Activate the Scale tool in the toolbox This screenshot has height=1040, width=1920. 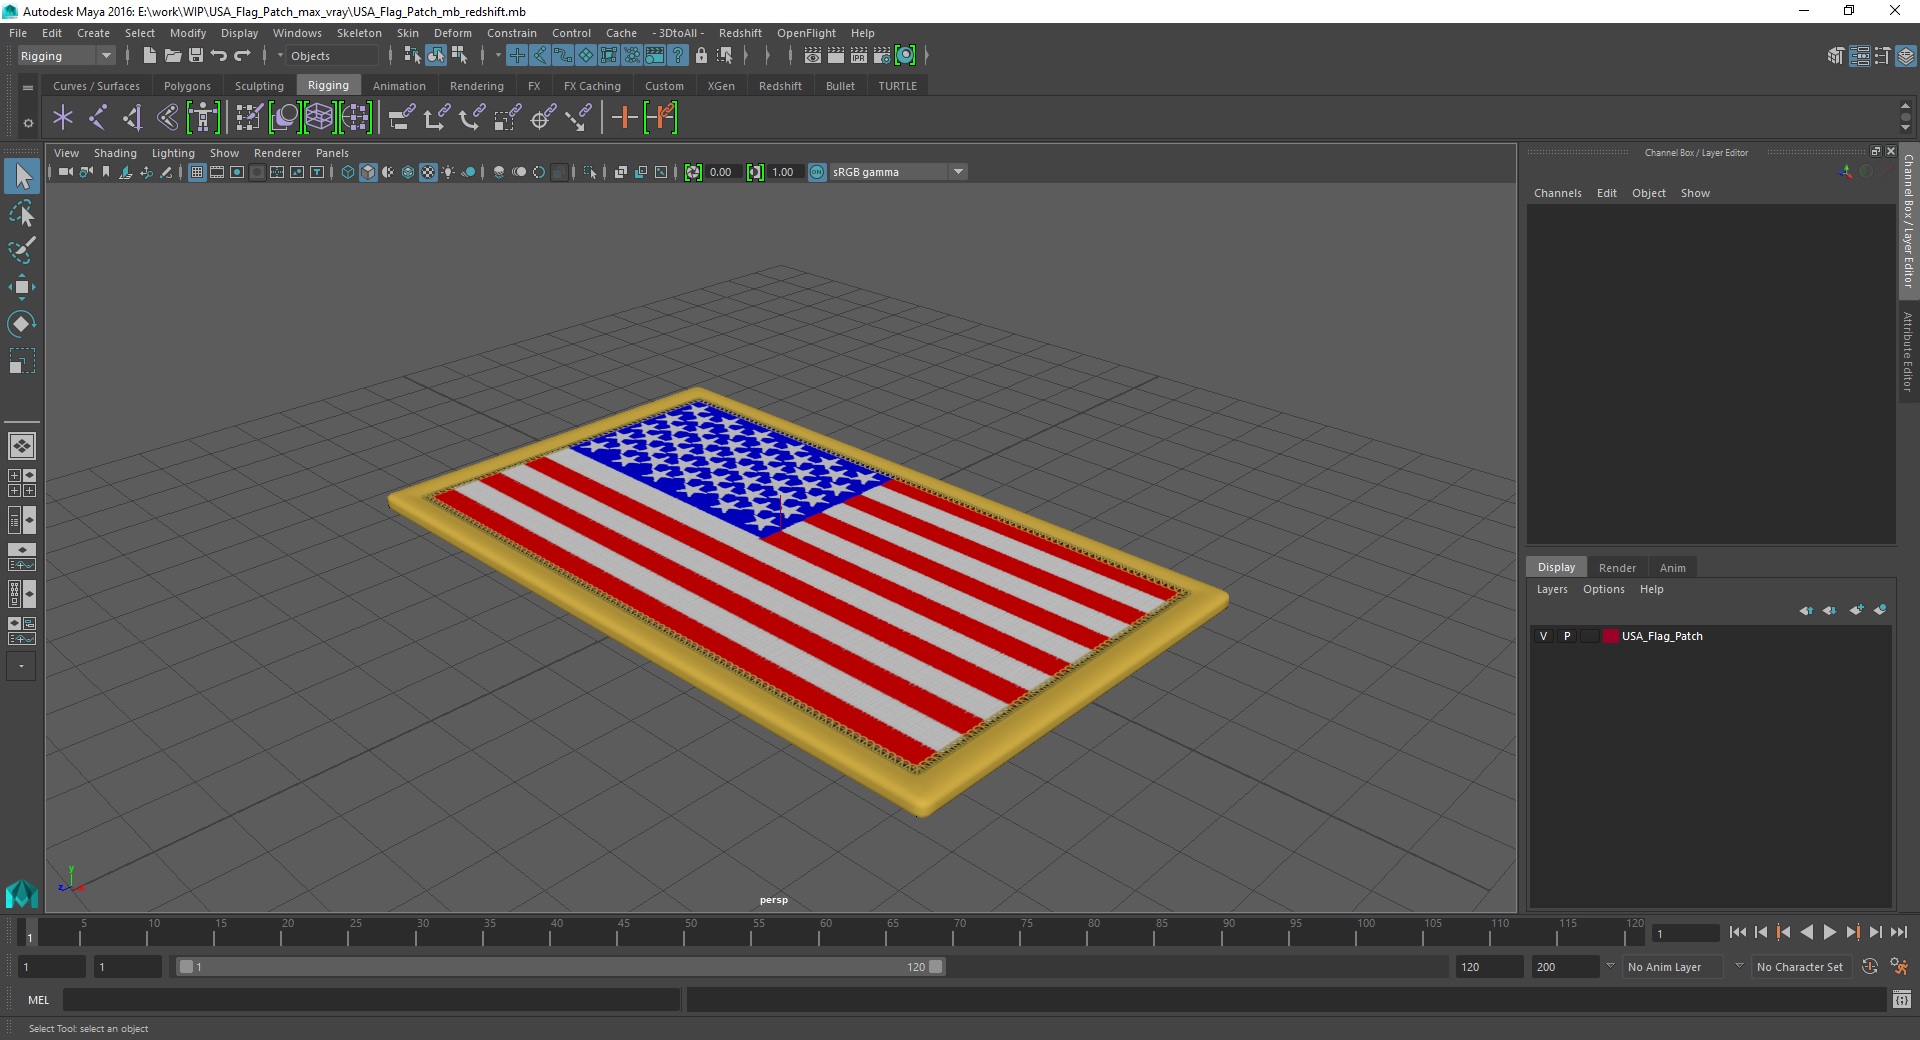22,361
